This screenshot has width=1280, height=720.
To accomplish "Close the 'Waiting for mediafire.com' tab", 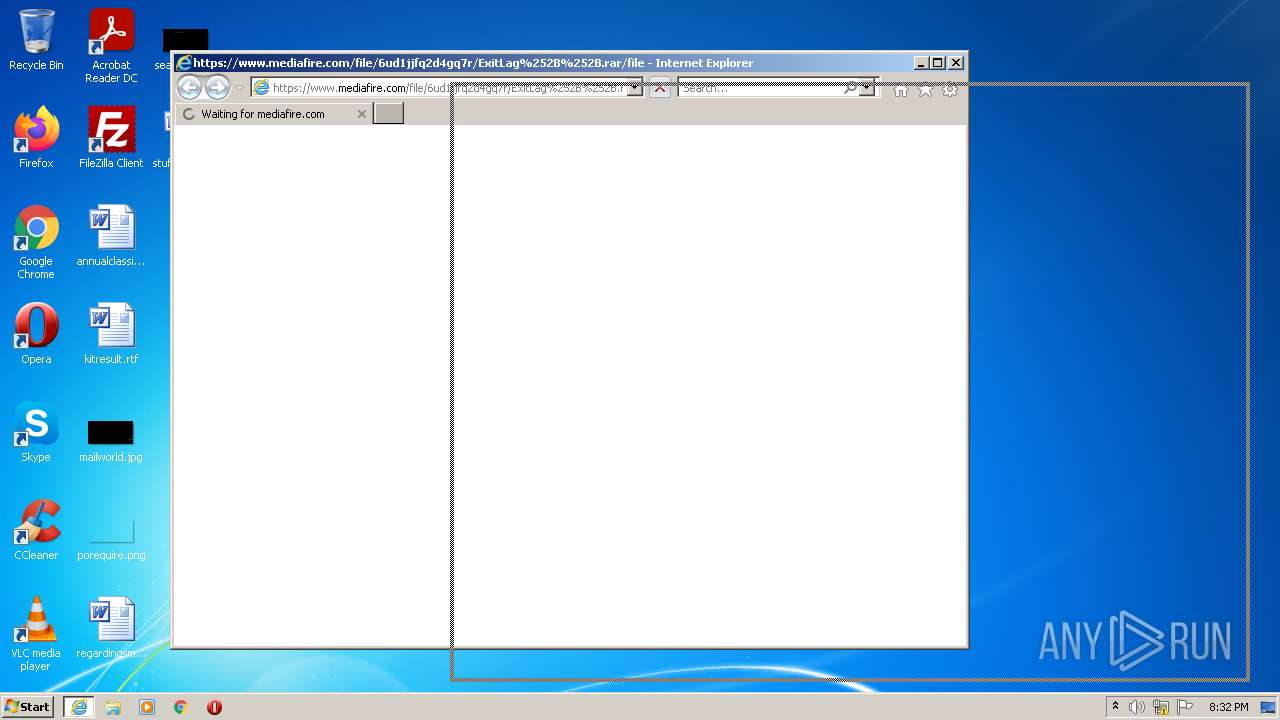I will point(362,114).
